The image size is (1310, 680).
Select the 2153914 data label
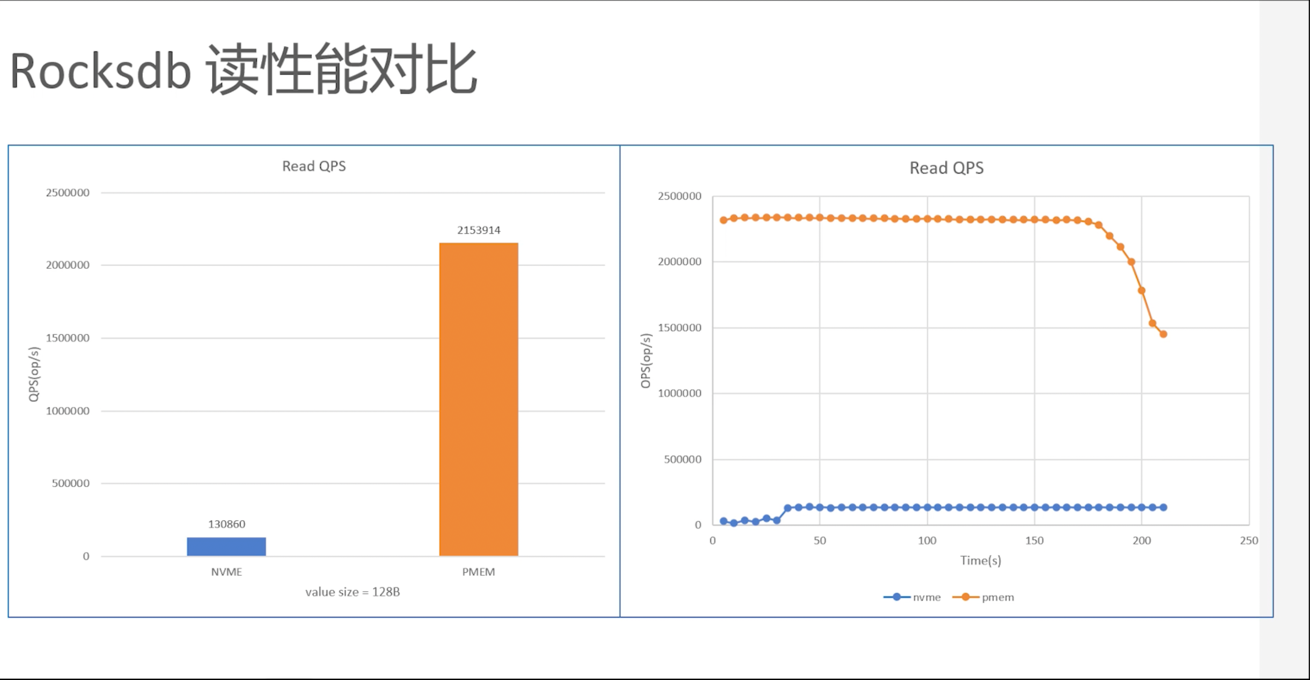pos(479,230)
